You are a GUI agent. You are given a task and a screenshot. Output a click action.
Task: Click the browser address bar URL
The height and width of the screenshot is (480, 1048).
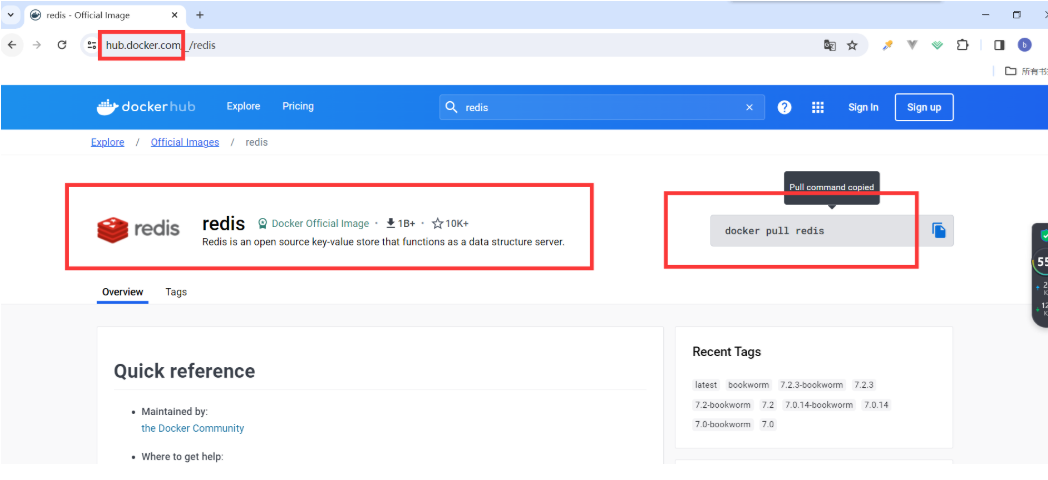point(160,45)
